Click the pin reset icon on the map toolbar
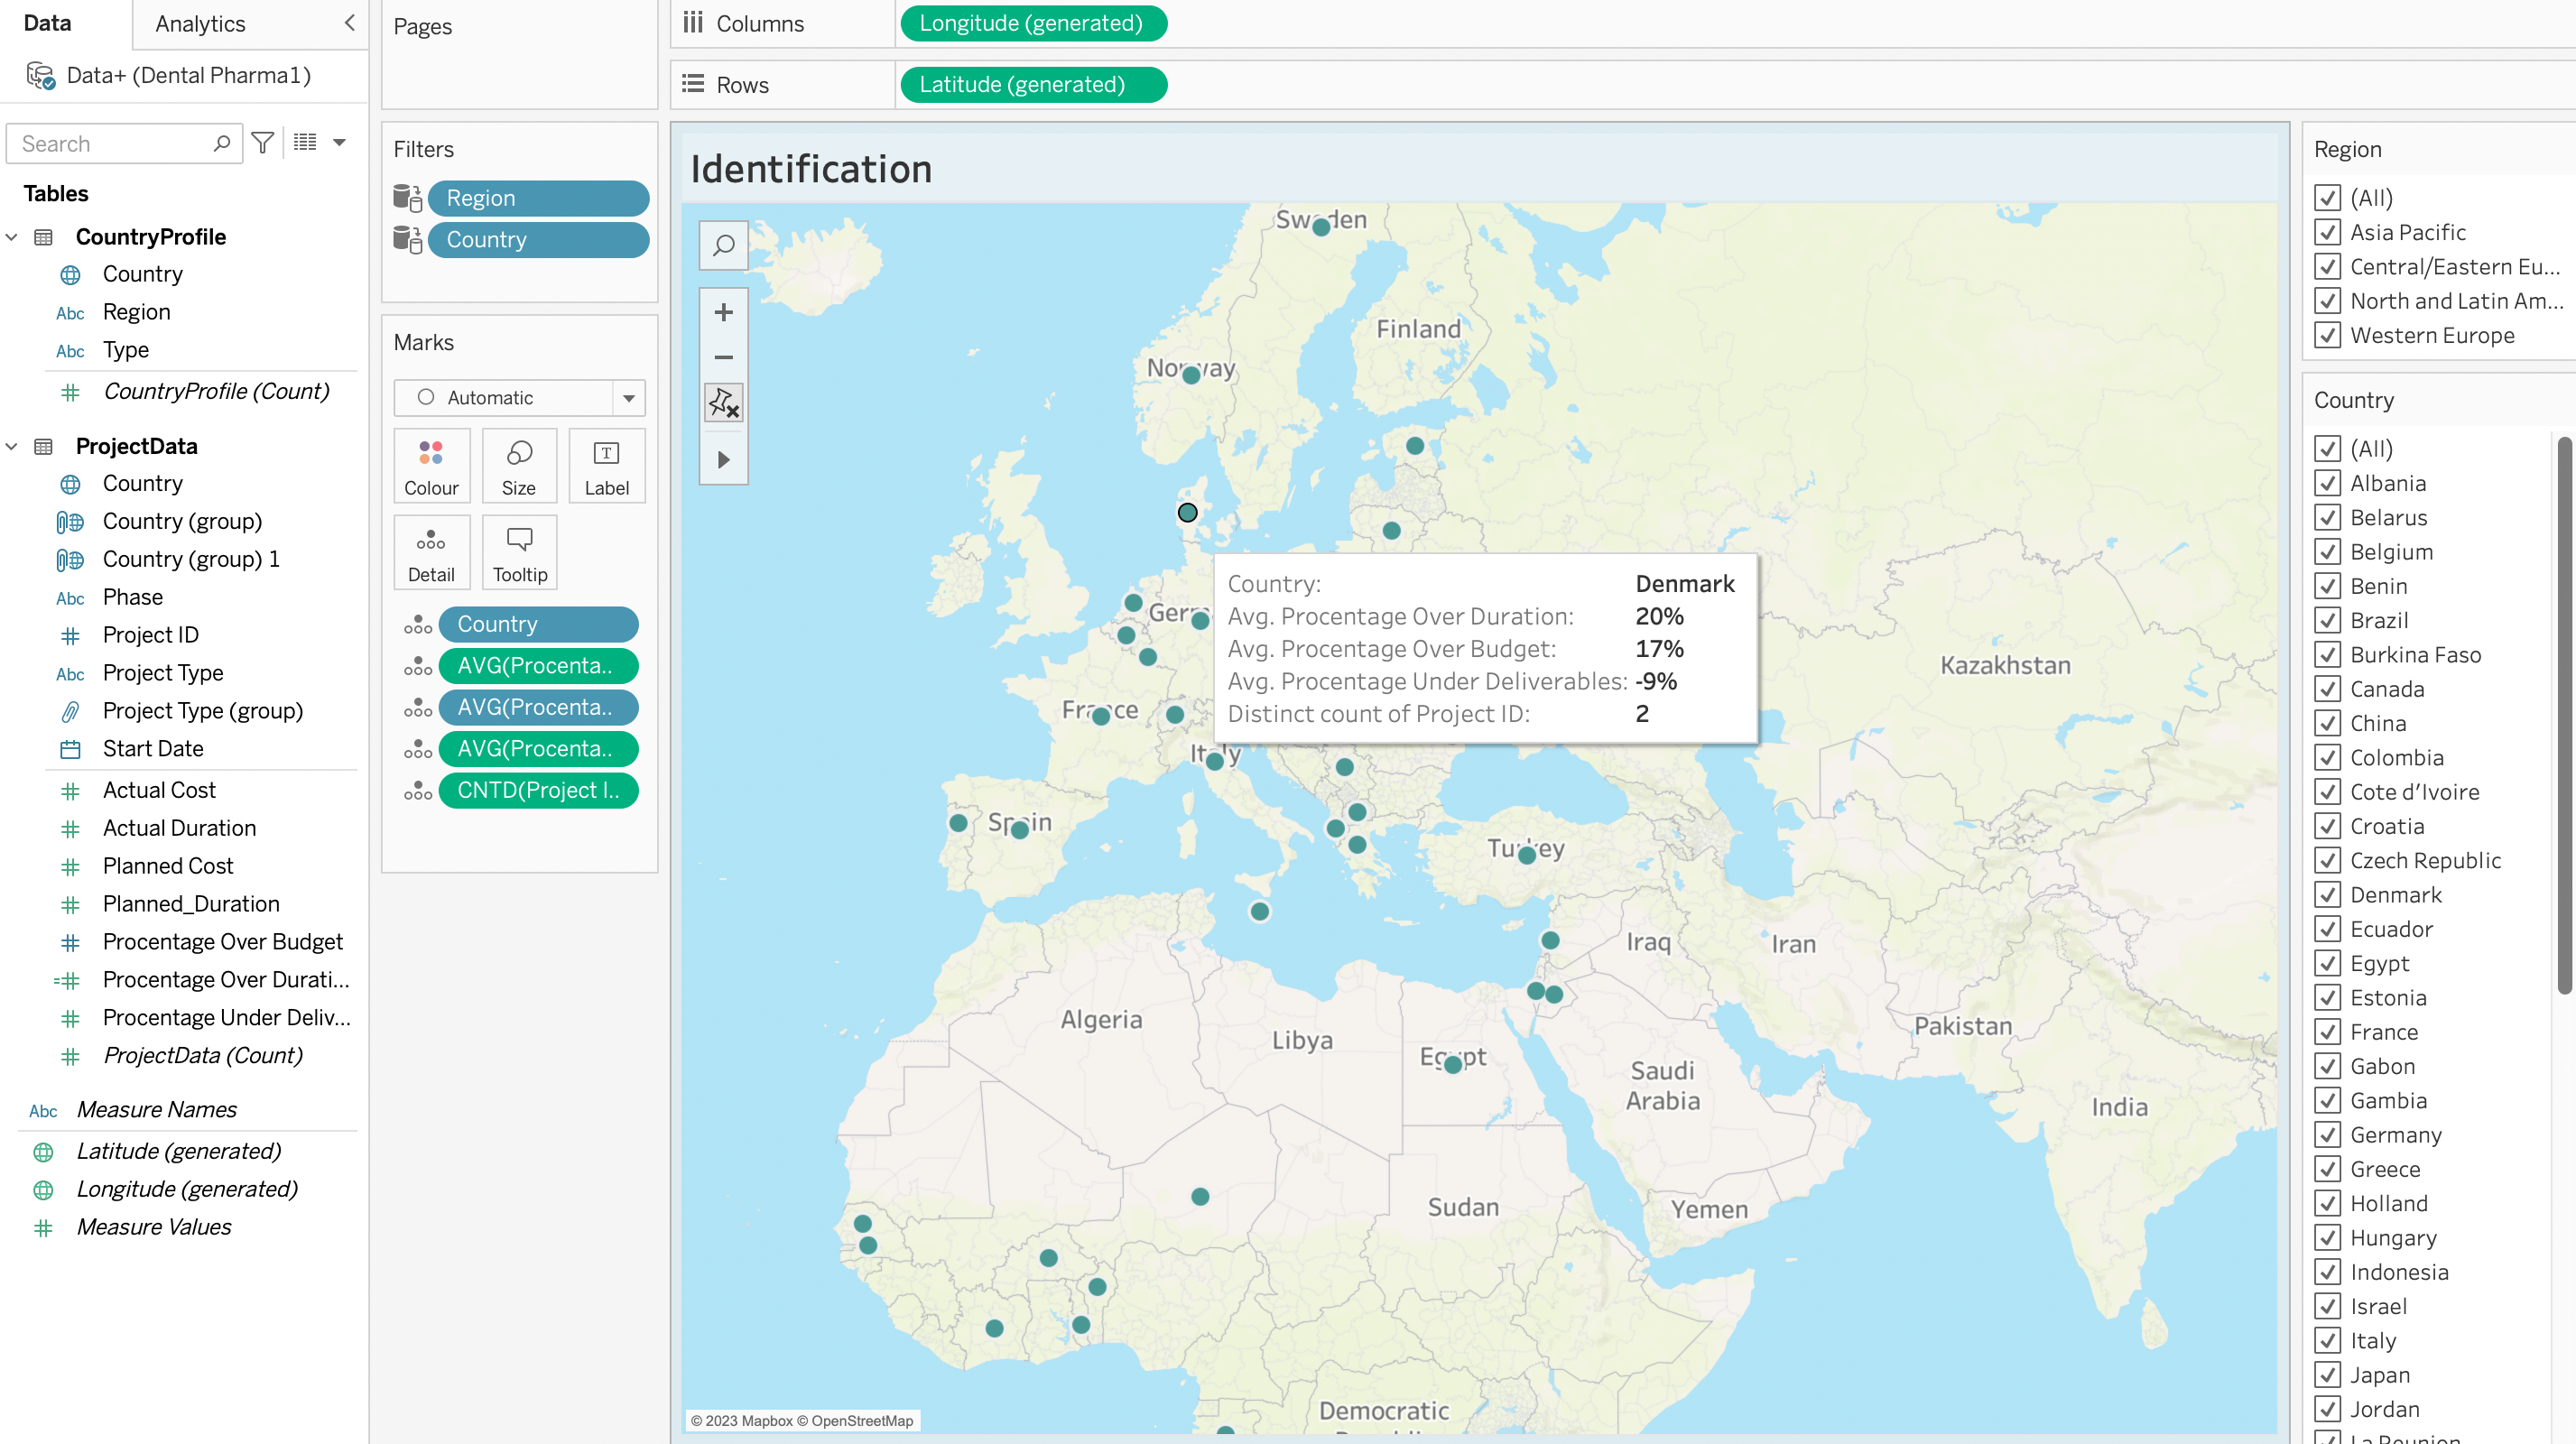Viewport: 2576px width, 1444px height. [x=723, y=402]
